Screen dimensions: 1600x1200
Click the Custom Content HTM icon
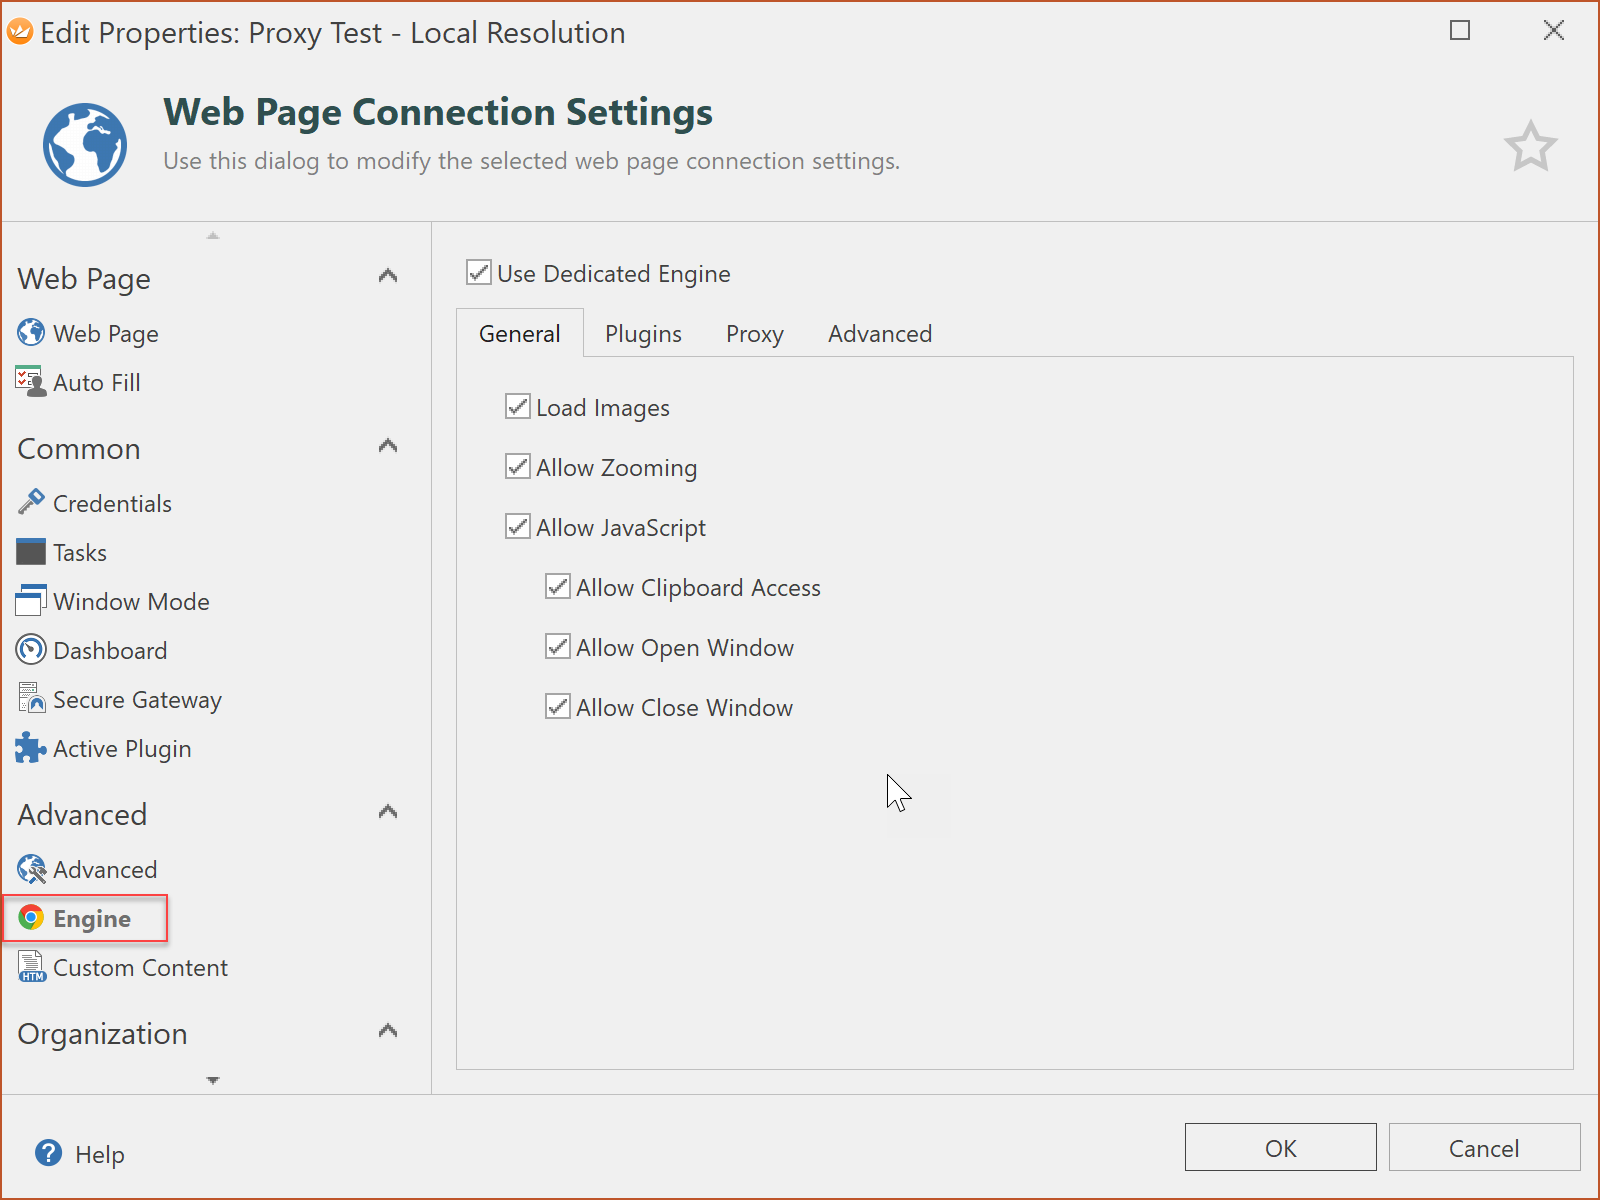[31, 967]
